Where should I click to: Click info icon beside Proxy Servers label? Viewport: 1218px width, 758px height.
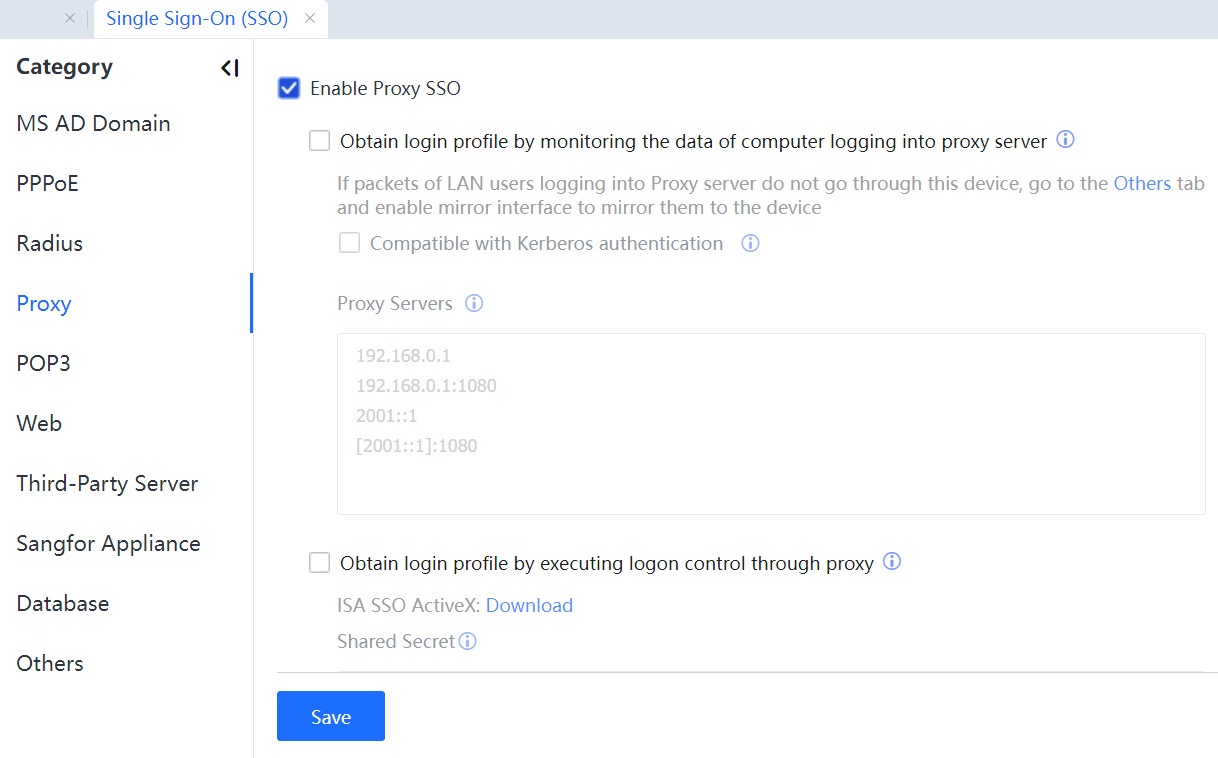coord(474,303)
